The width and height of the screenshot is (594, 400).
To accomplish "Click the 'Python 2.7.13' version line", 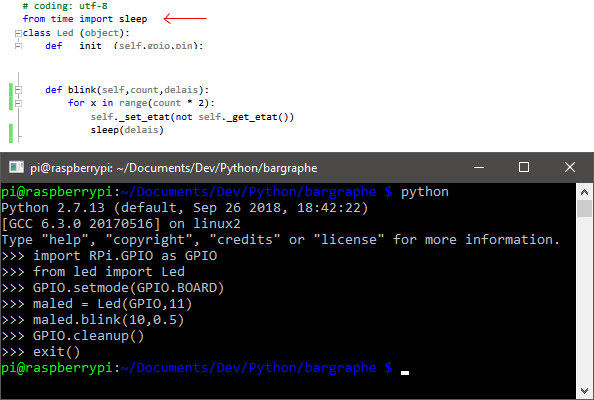I will [x=184, y=208].
